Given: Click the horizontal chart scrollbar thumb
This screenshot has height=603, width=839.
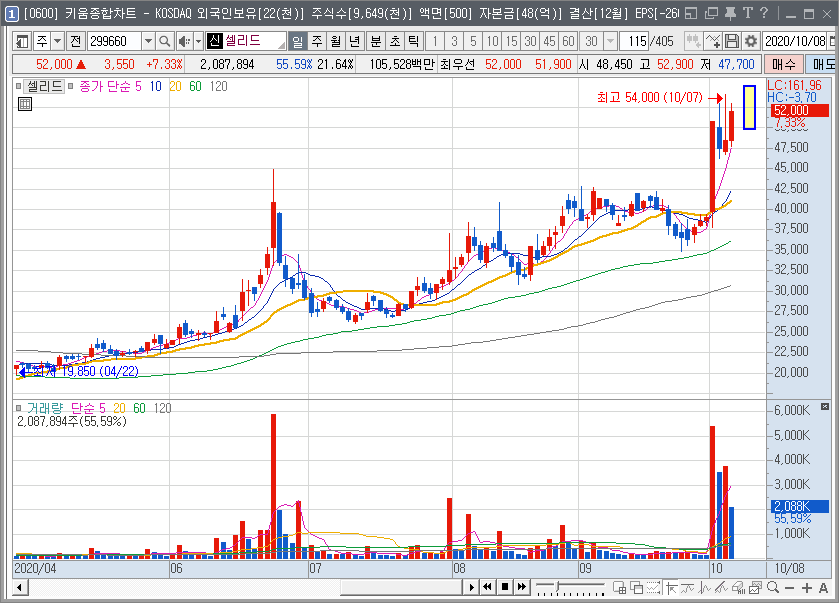Looking at the screenshot, I should tap(401, 587).
